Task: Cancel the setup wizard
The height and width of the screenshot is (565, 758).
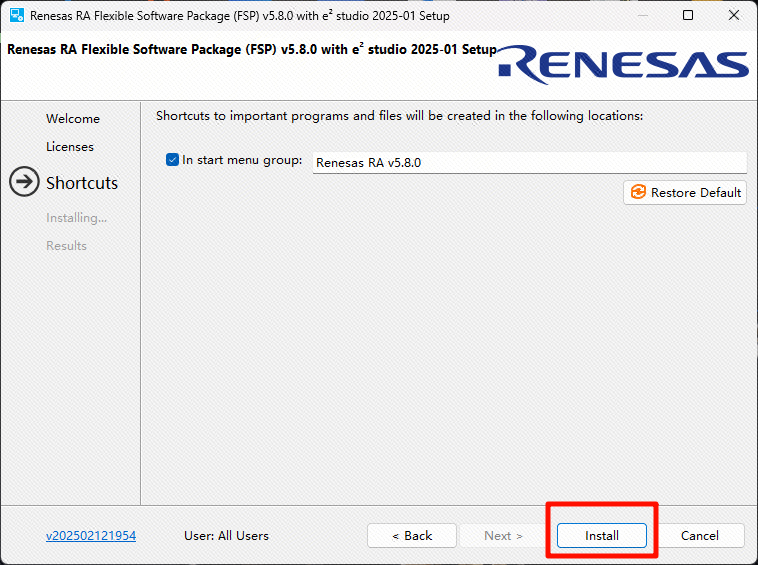Action: pos(700,536)
